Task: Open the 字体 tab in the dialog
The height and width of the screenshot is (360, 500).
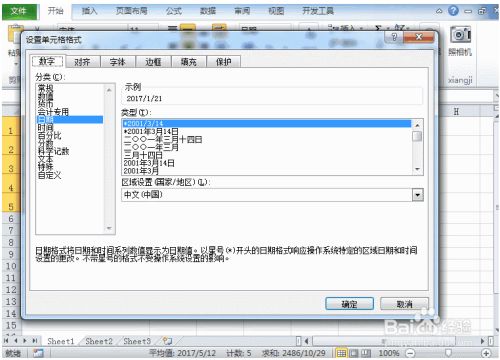Action: point(118,62)
